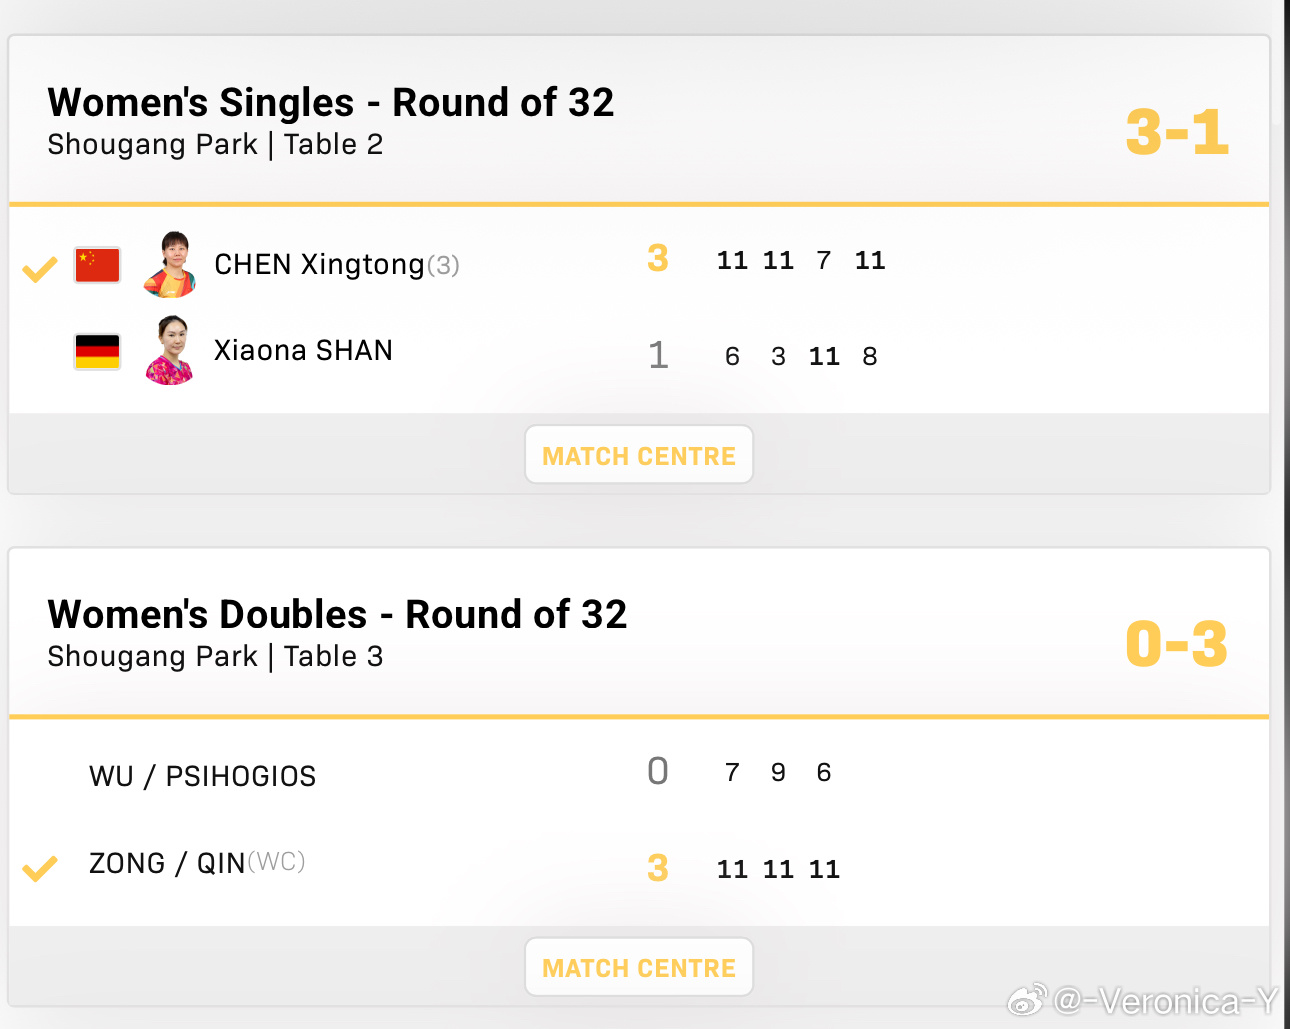Click the seed (3) label next to CHEN Xingtong
Screen dimensions: 1290x1029
click(443, 265)
